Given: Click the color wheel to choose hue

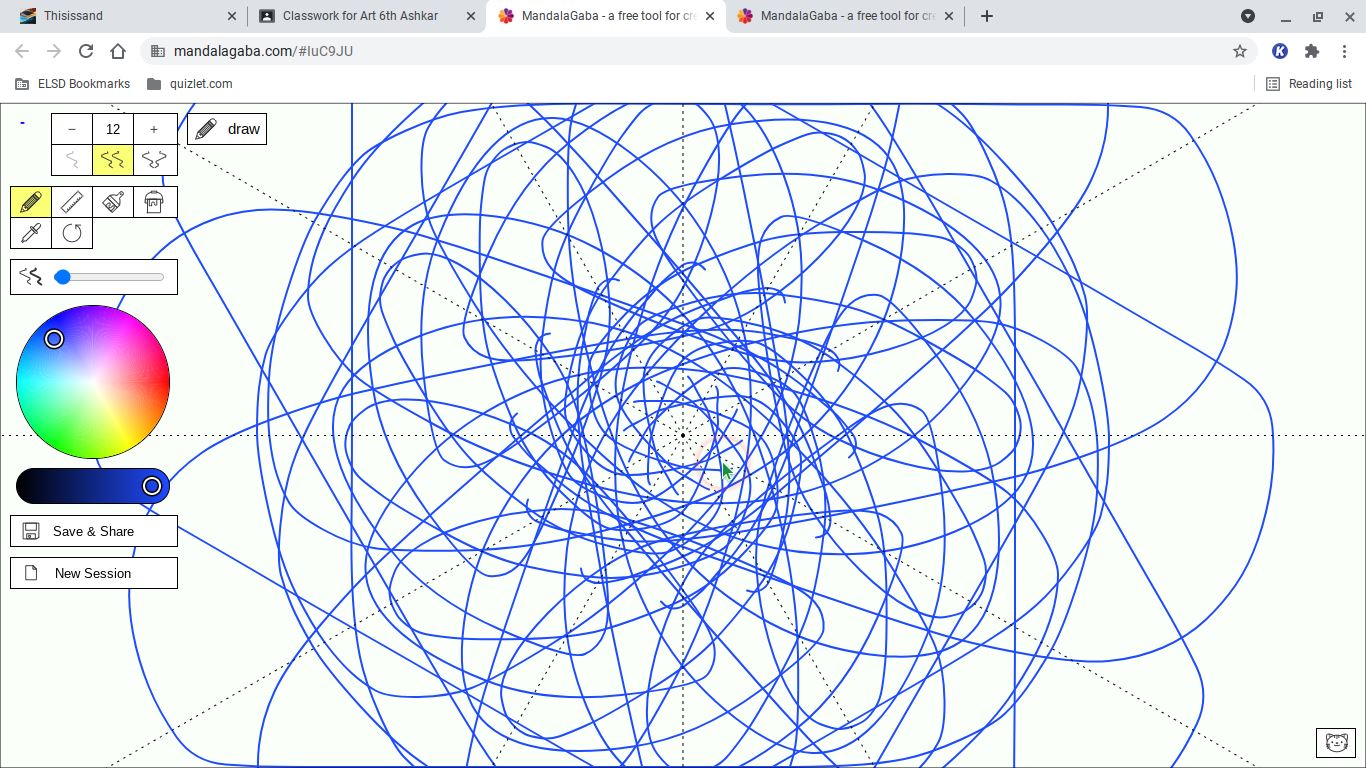Looking at the screenshot, I should [93, 382].
